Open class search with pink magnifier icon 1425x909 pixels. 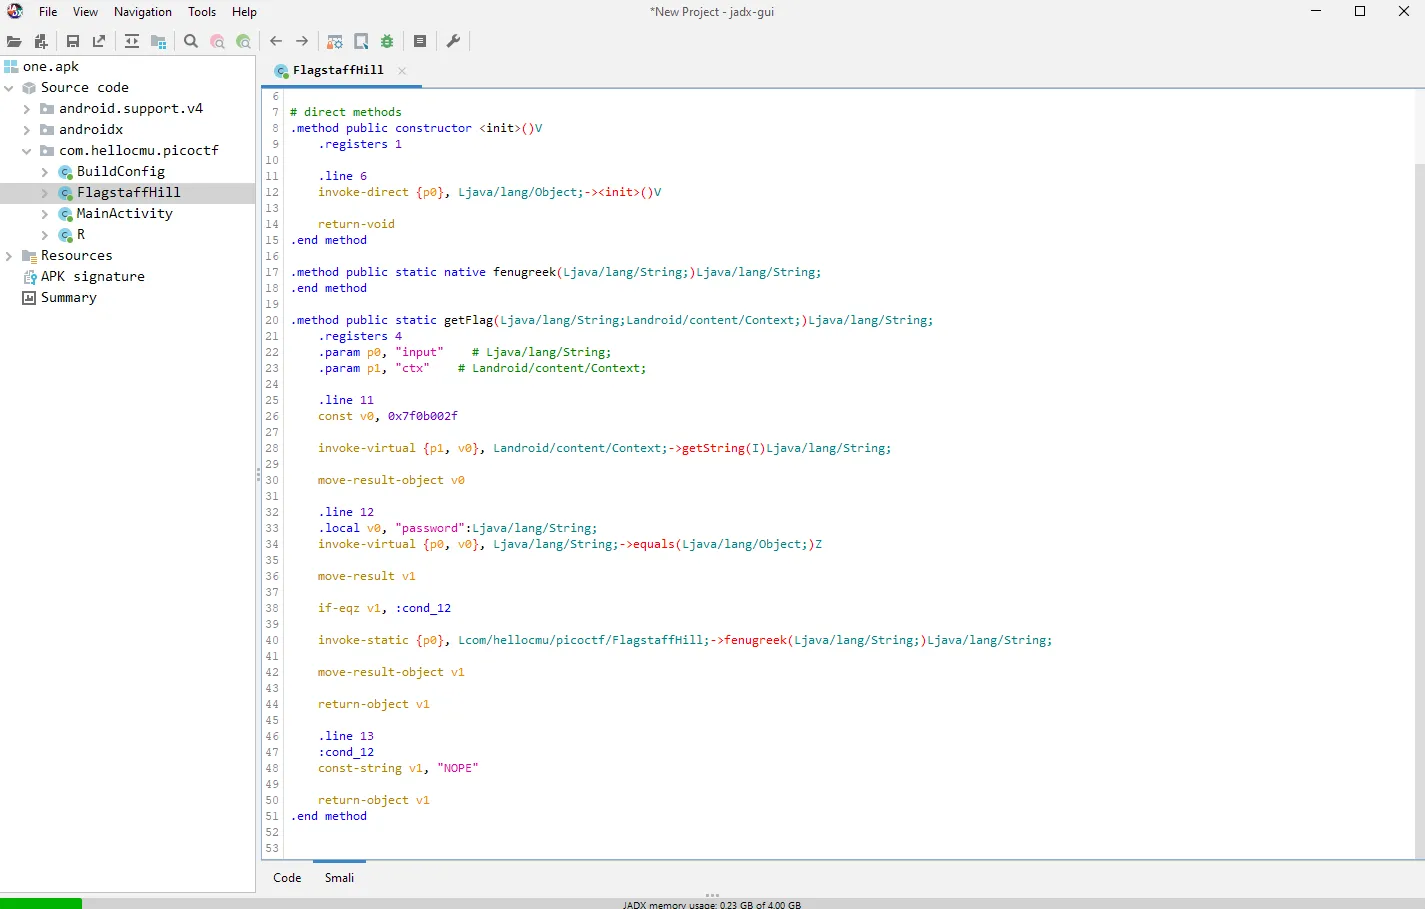[x=217, y=41]
